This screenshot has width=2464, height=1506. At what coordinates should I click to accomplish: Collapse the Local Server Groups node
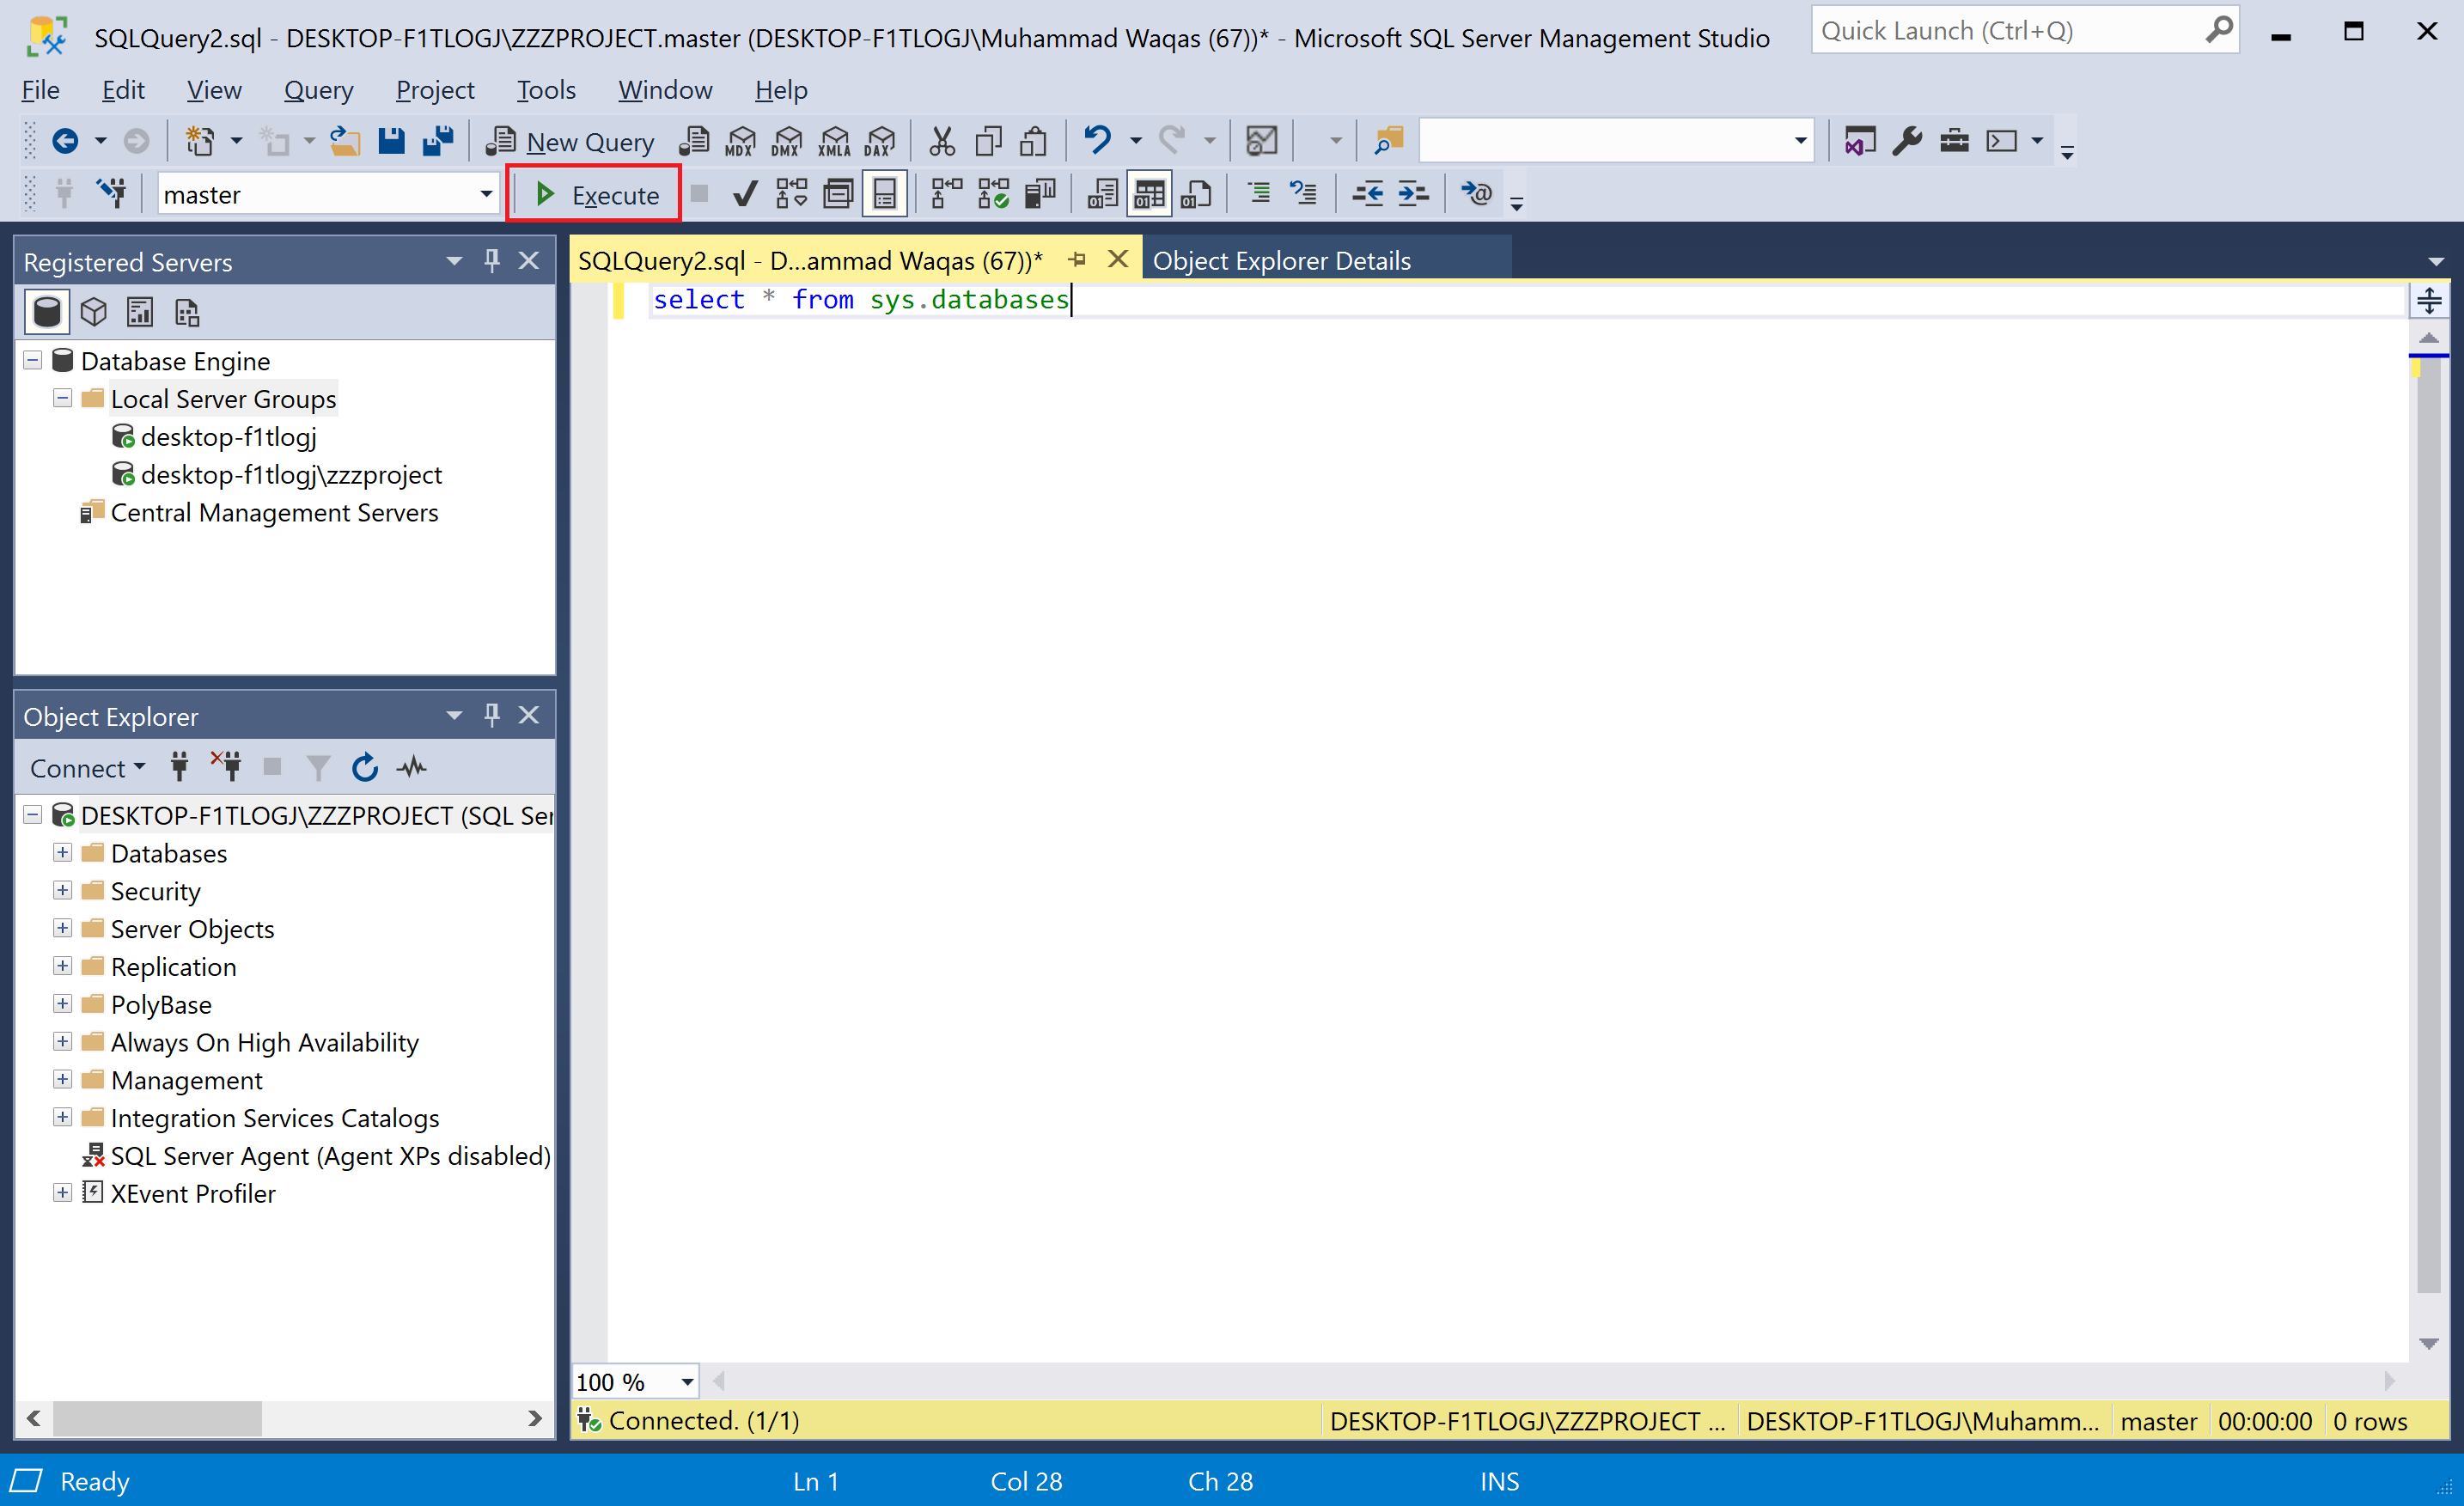pyautogui.click(x=62, y=398)
